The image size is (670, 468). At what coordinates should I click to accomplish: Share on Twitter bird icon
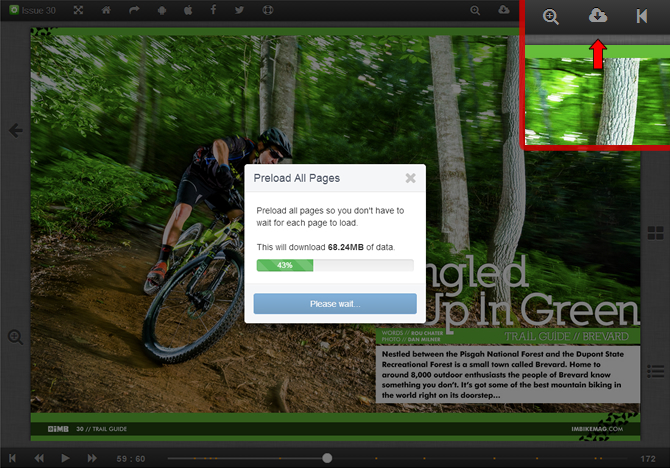click(239, 10)
